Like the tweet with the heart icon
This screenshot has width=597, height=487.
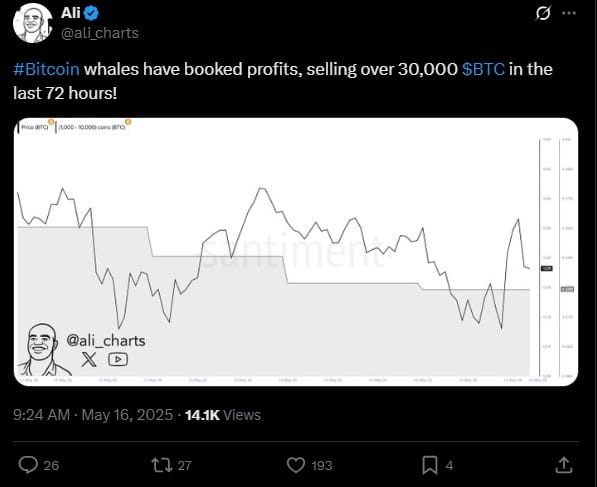(x=296, y=465)
